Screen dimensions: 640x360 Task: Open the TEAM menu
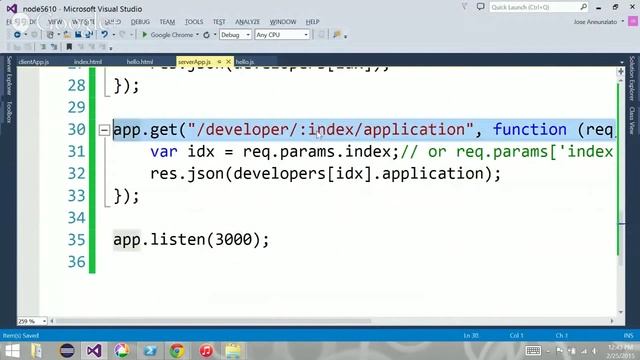click(x=167, y=22)
